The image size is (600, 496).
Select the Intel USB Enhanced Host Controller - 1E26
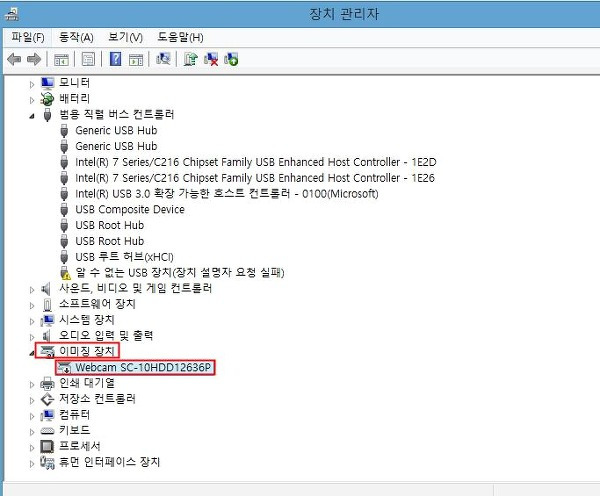pyautogui.click(x=255, y=178)
